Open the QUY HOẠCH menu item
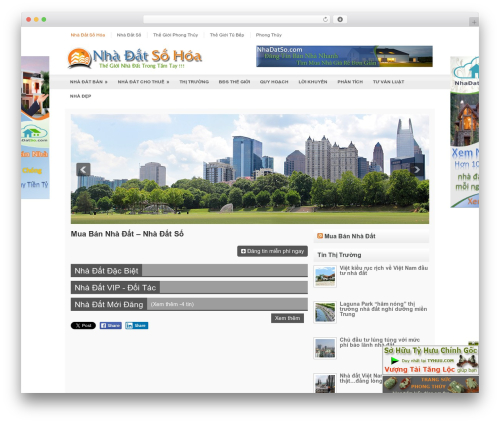Viewport: 500px width, 423px height. click(274, 82)
